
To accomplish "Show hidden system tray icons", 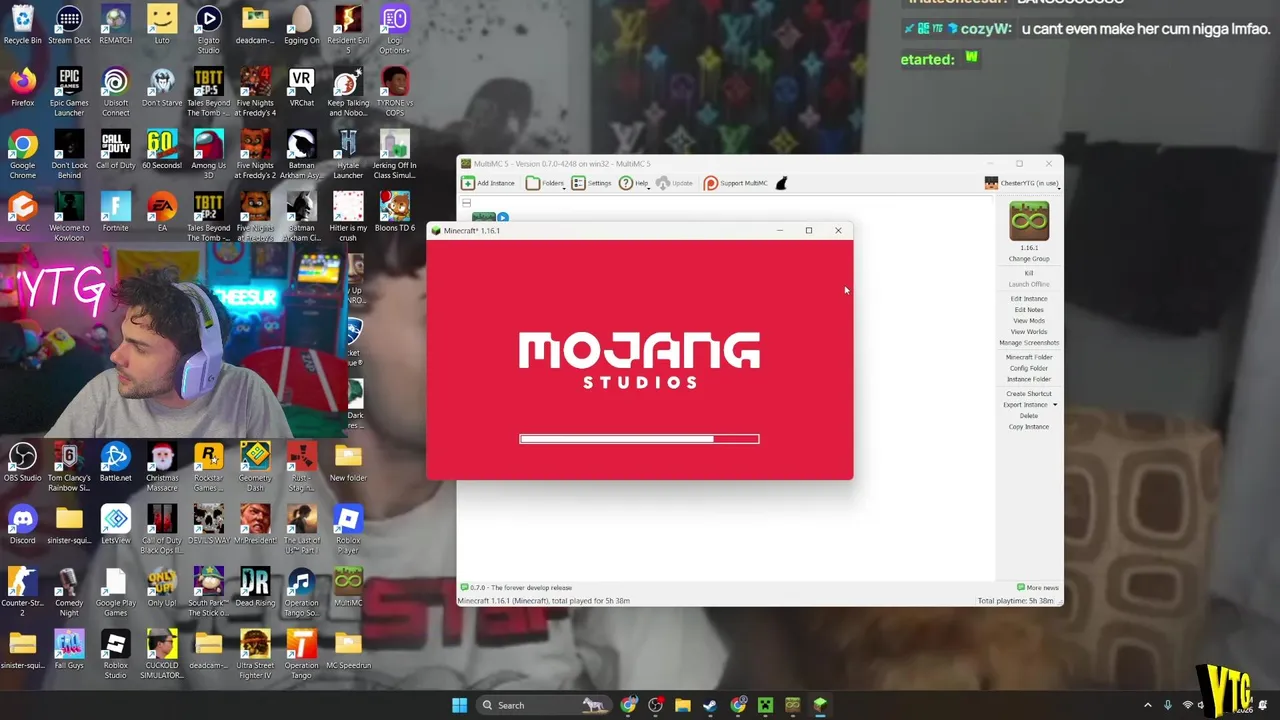I will [1147, 705].
